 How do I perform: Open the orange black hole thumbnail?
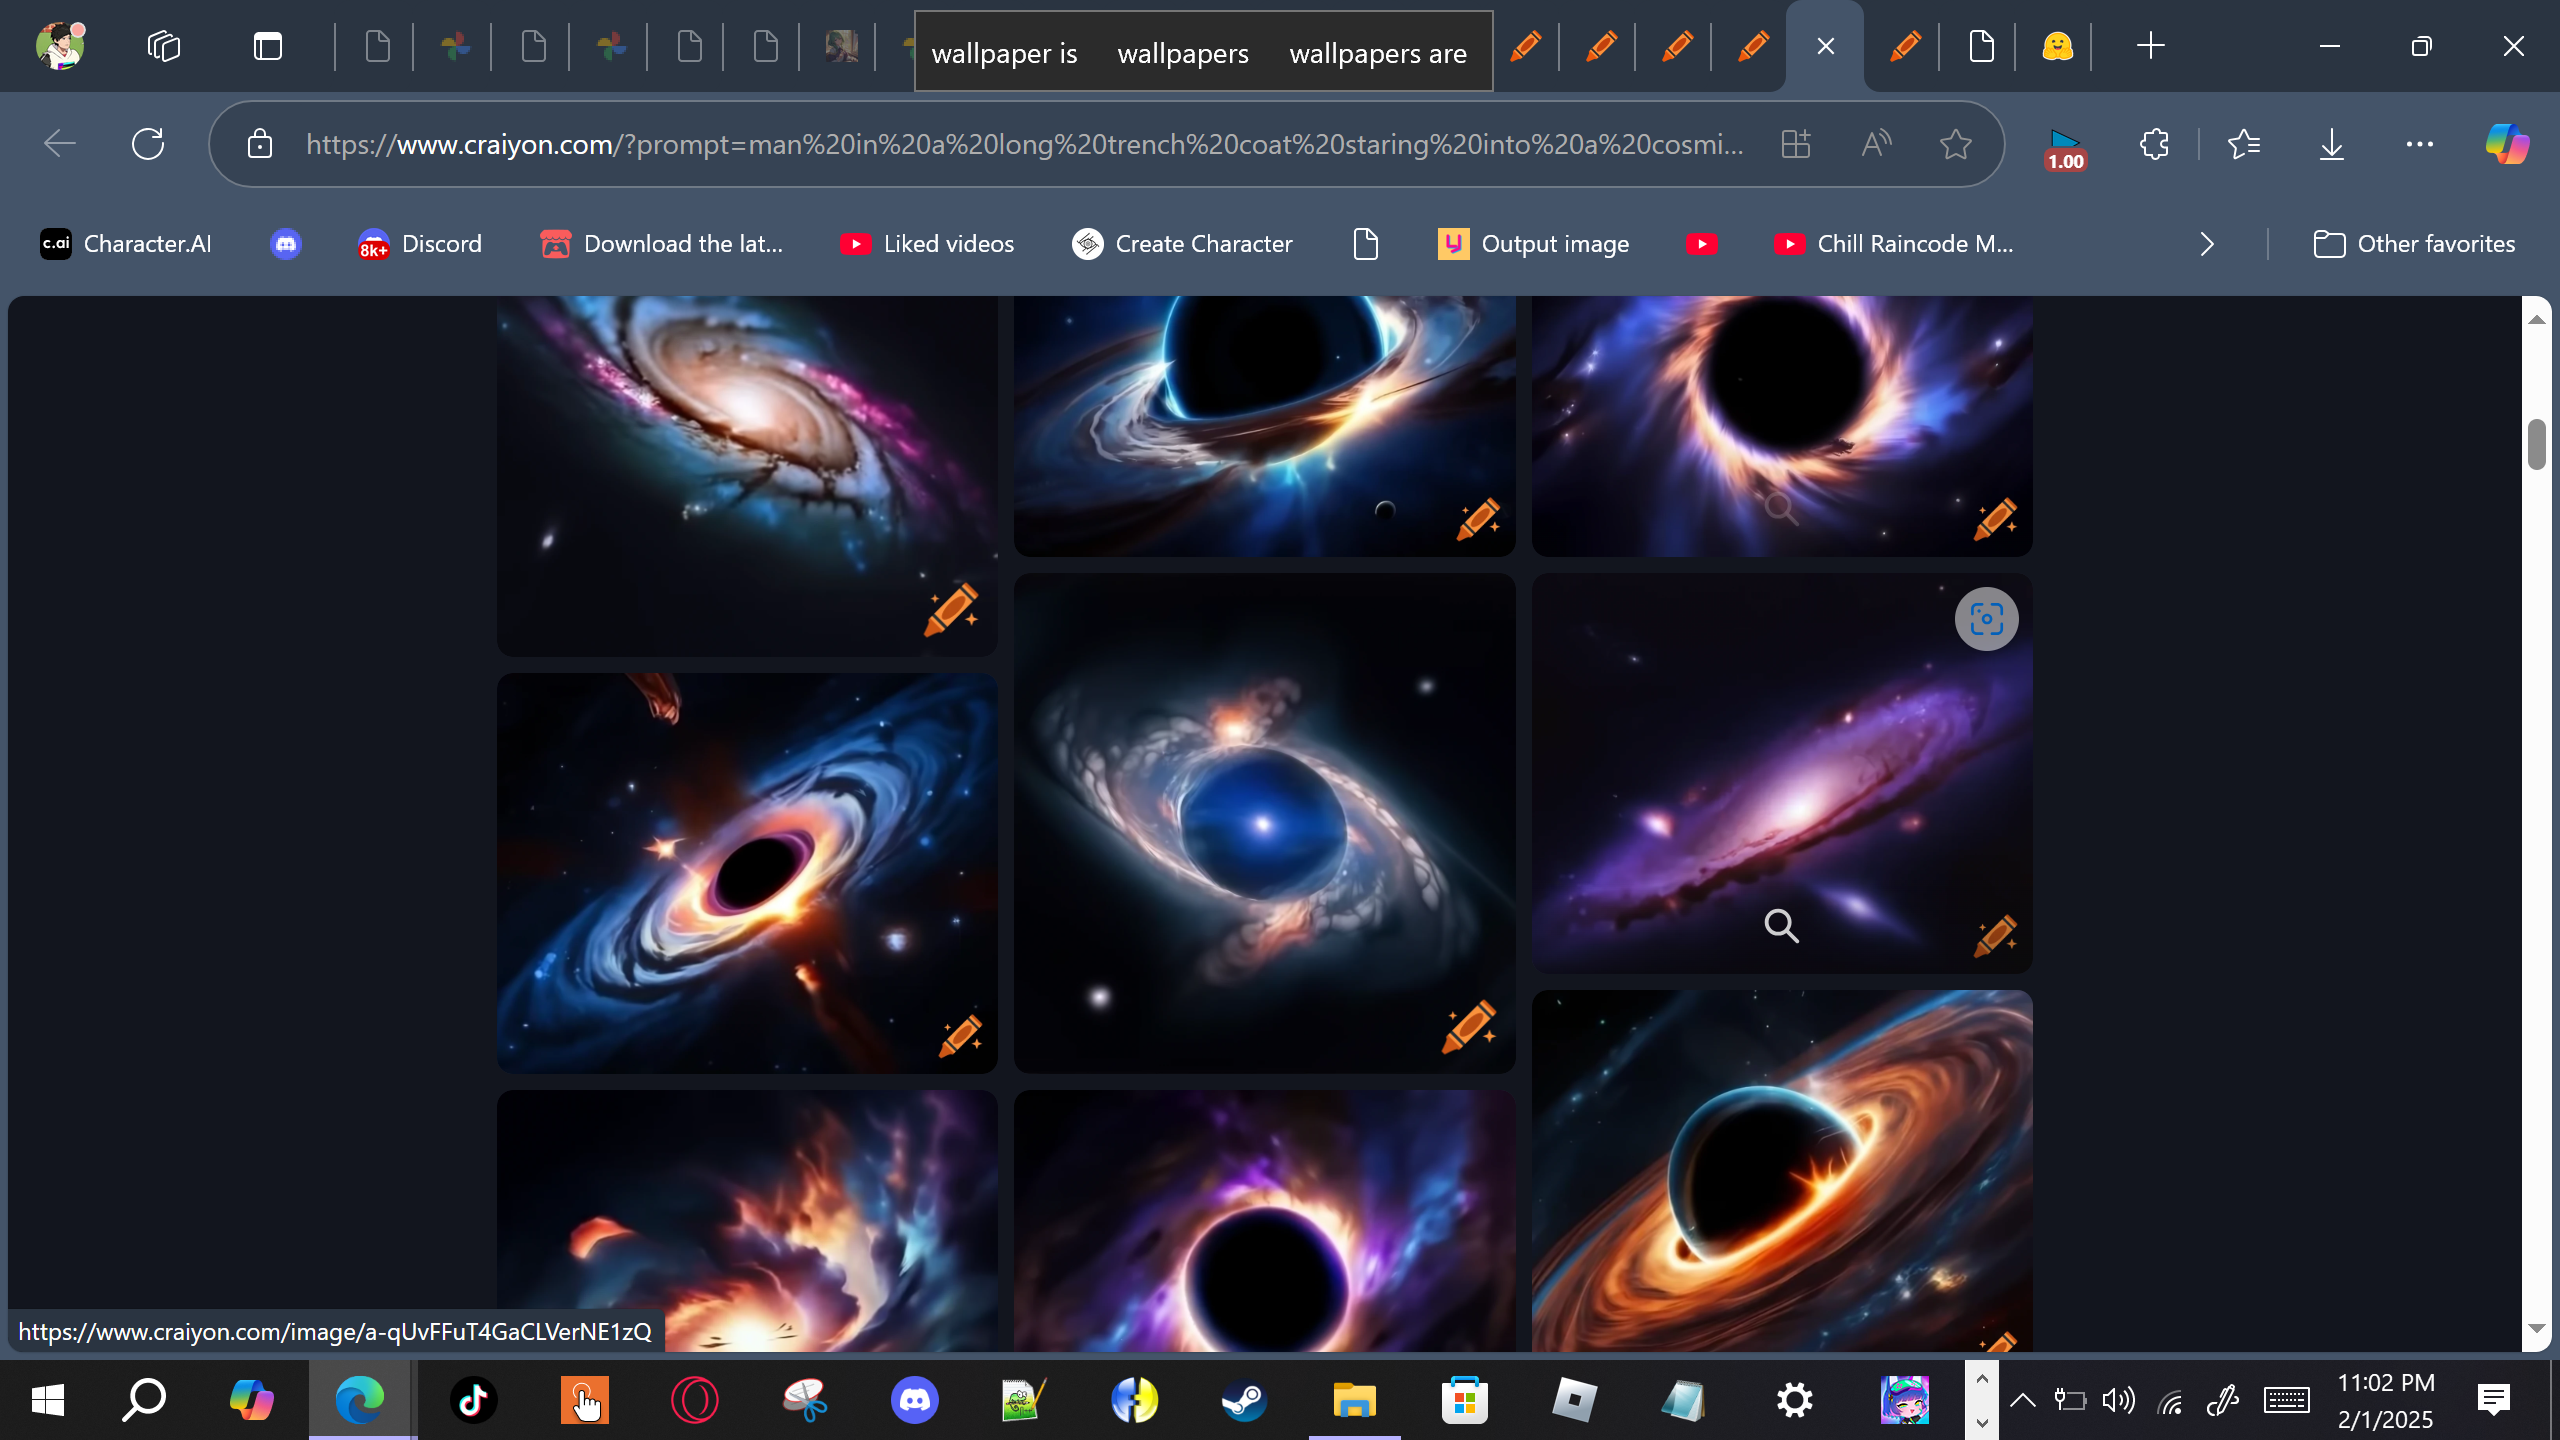[1781, 1170]
